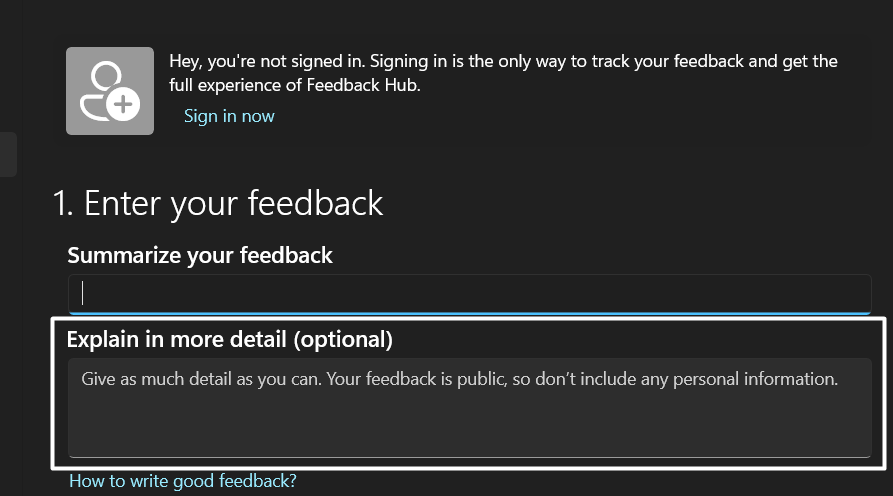
Task: Click the text cursor in the summary field
Action: click(x=83, y=293)
